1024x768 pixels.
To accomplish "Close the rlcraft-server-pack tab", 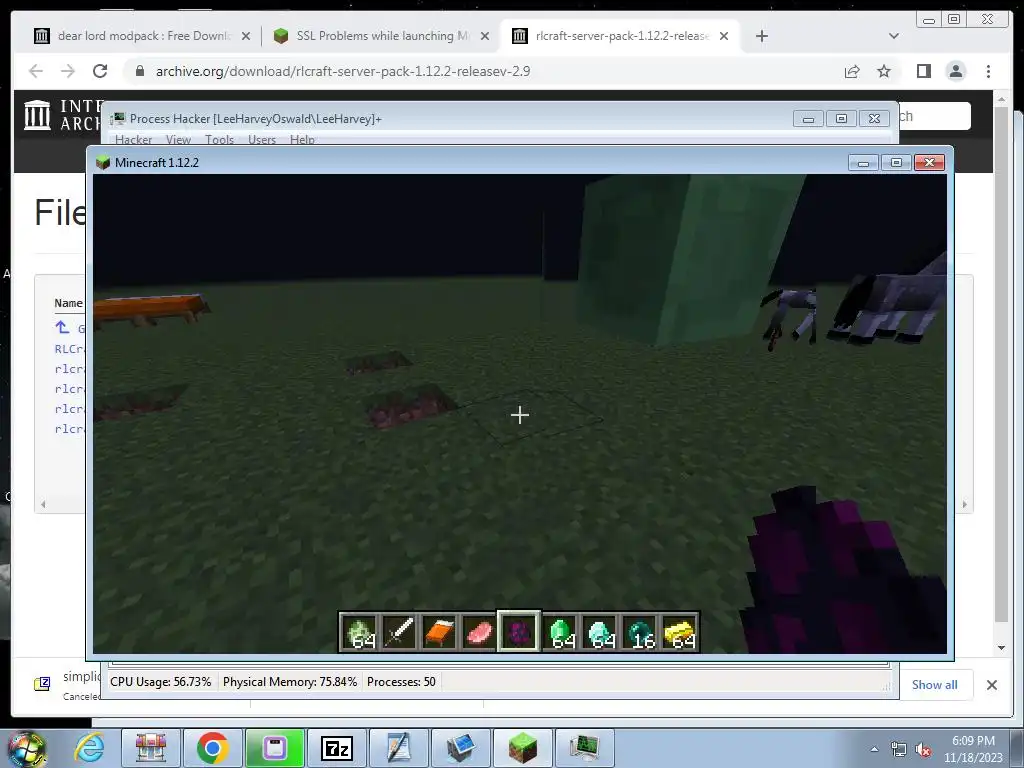I will point(724,36).
